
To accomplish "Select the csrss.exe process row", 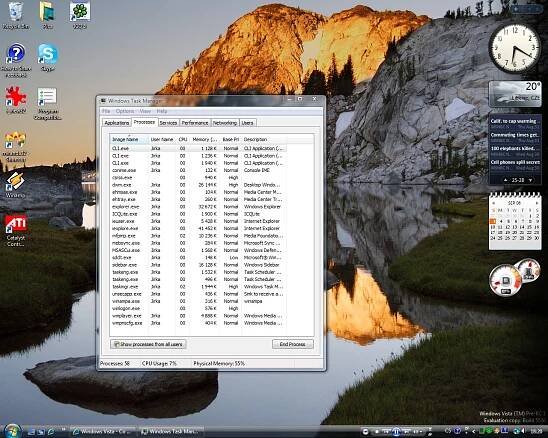I will tap(199, 178).
